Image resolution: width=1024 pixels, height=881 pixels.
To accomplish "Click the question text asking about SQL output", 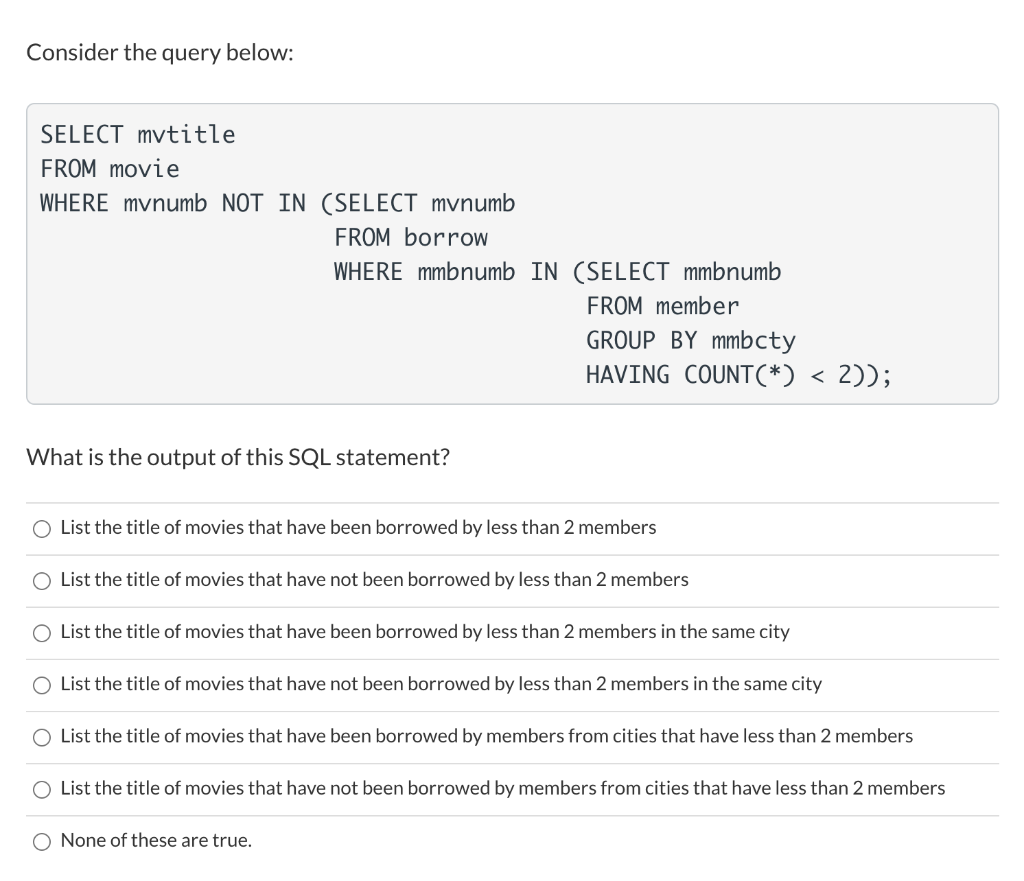I will pyautogui.click(x=239, y=457).
